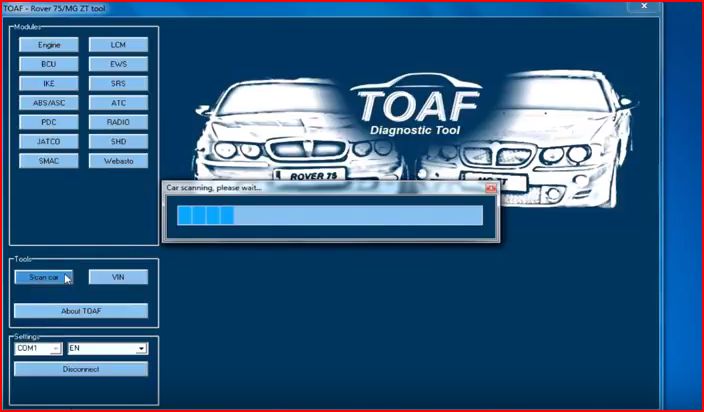The width and height of the screenshot is (704, 412).
Task: Open the LCM module
Action: point(118,45)
